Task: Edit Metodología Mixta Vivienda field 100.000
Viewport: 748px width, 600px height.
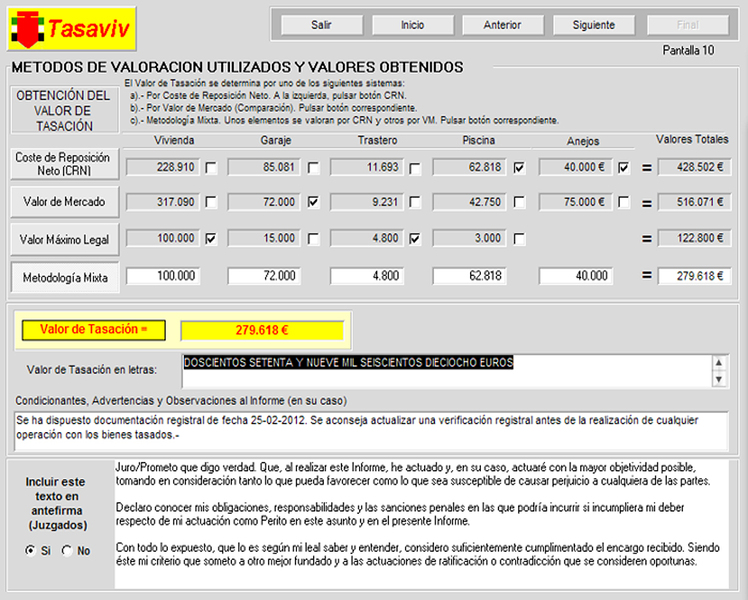Action: coord(163,276)
